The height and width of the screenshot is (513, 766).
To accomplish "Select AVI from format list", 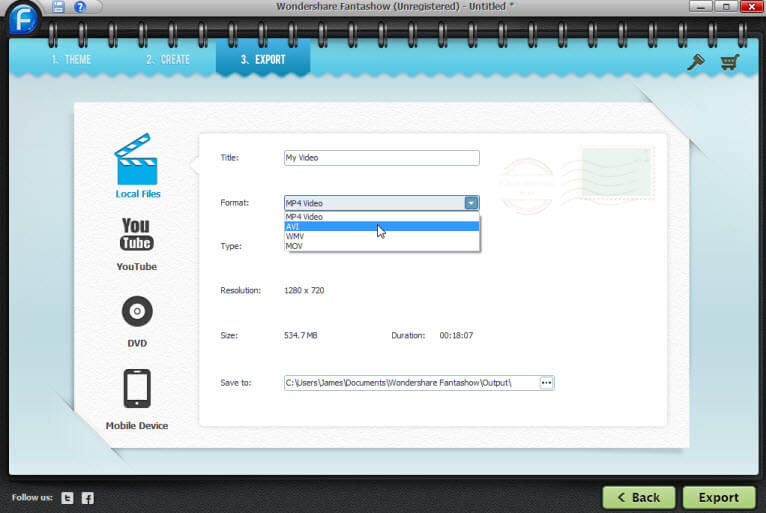I will point(382,226).
